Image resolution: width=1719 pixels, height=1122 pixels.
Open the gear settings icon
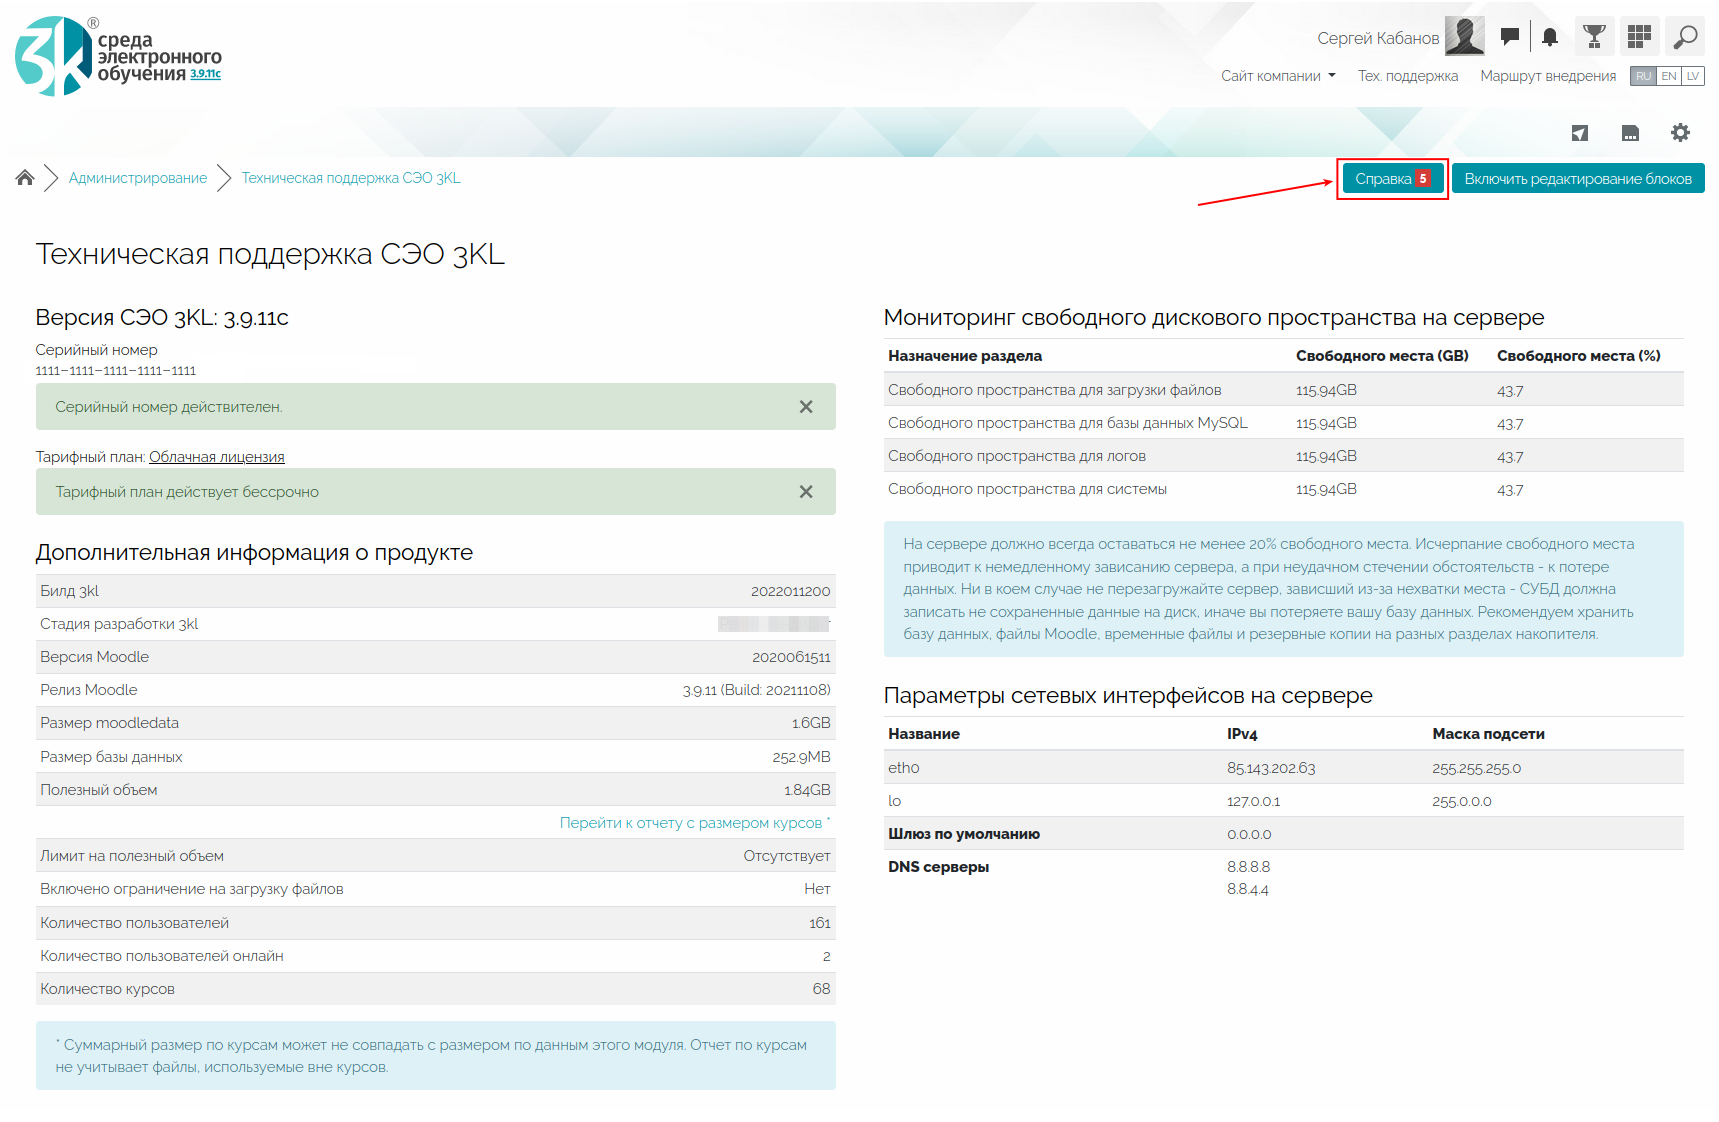click(x=1680, y=133)
